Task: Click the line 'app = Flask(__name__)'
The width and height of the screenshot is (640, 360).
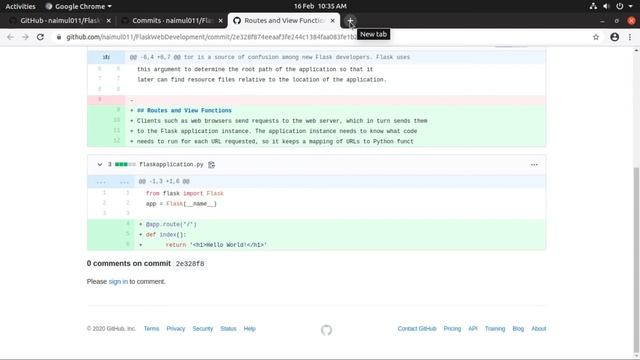Action: [181, 204]
